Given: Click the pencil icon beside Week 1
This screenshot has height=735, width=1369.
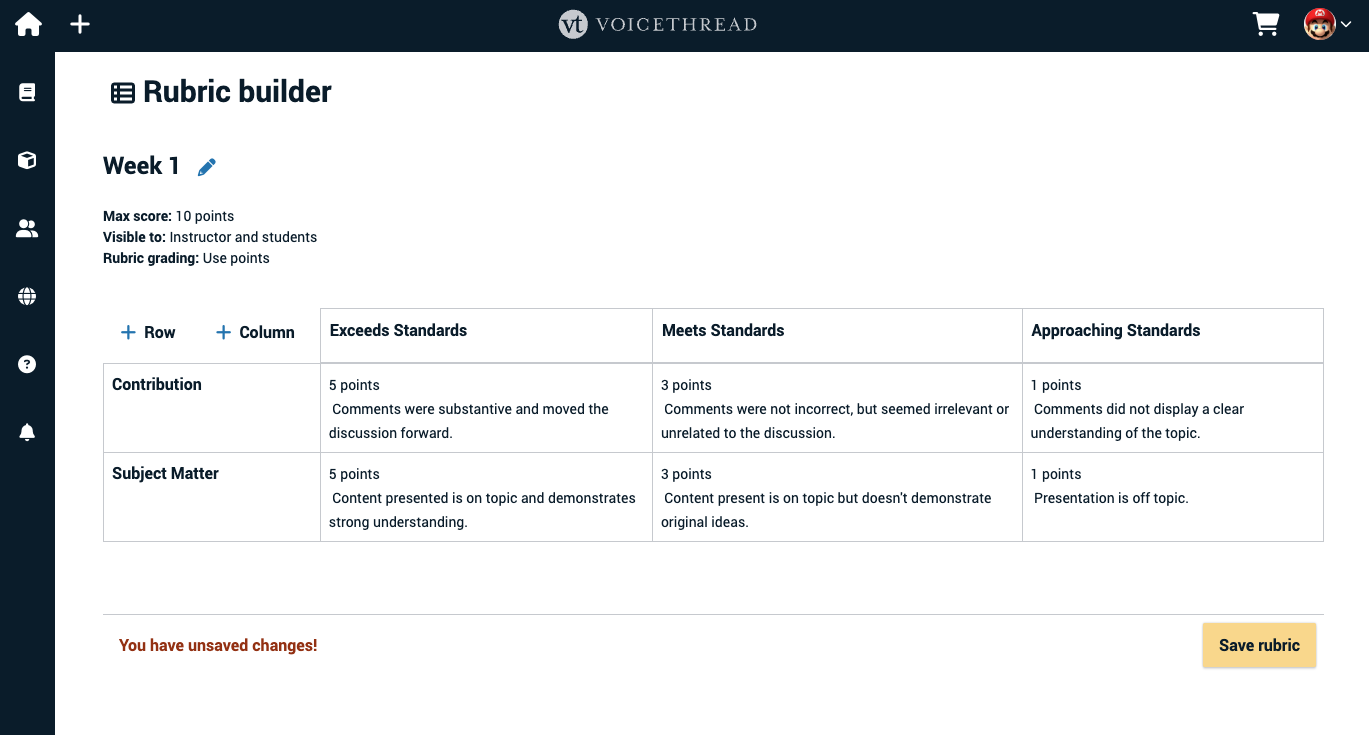Looking at the screenshot, I should [207, 167].
